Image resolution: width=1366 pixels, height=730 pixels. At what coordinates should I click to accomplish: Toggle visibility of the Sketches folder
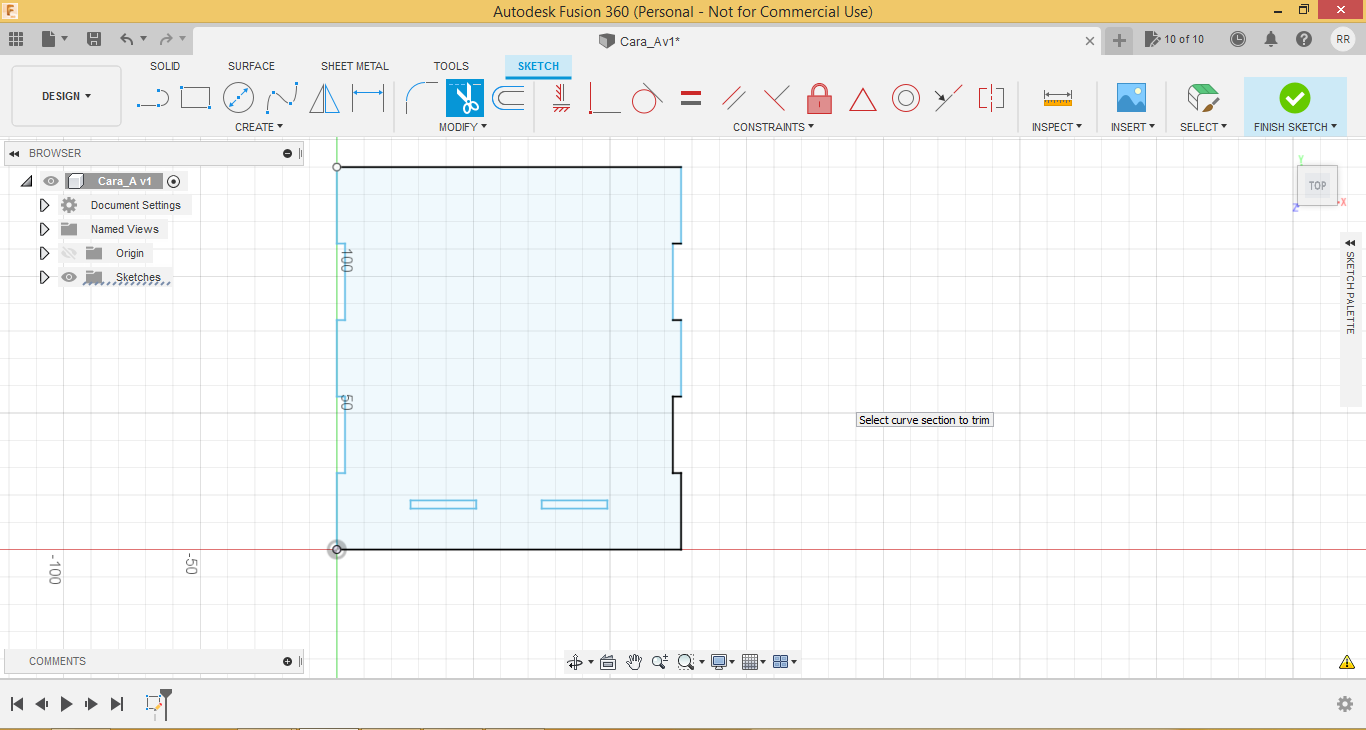click(68, 277)
